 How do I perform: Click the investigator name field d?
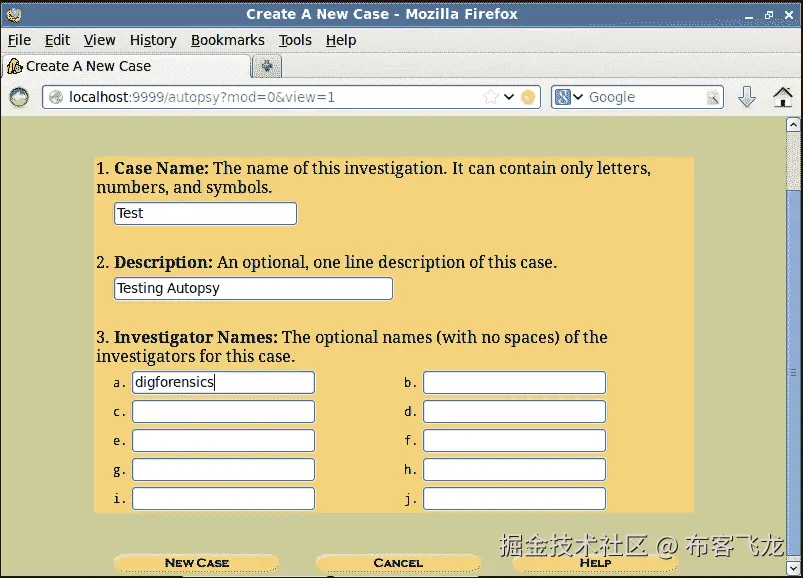pos(514,412)
